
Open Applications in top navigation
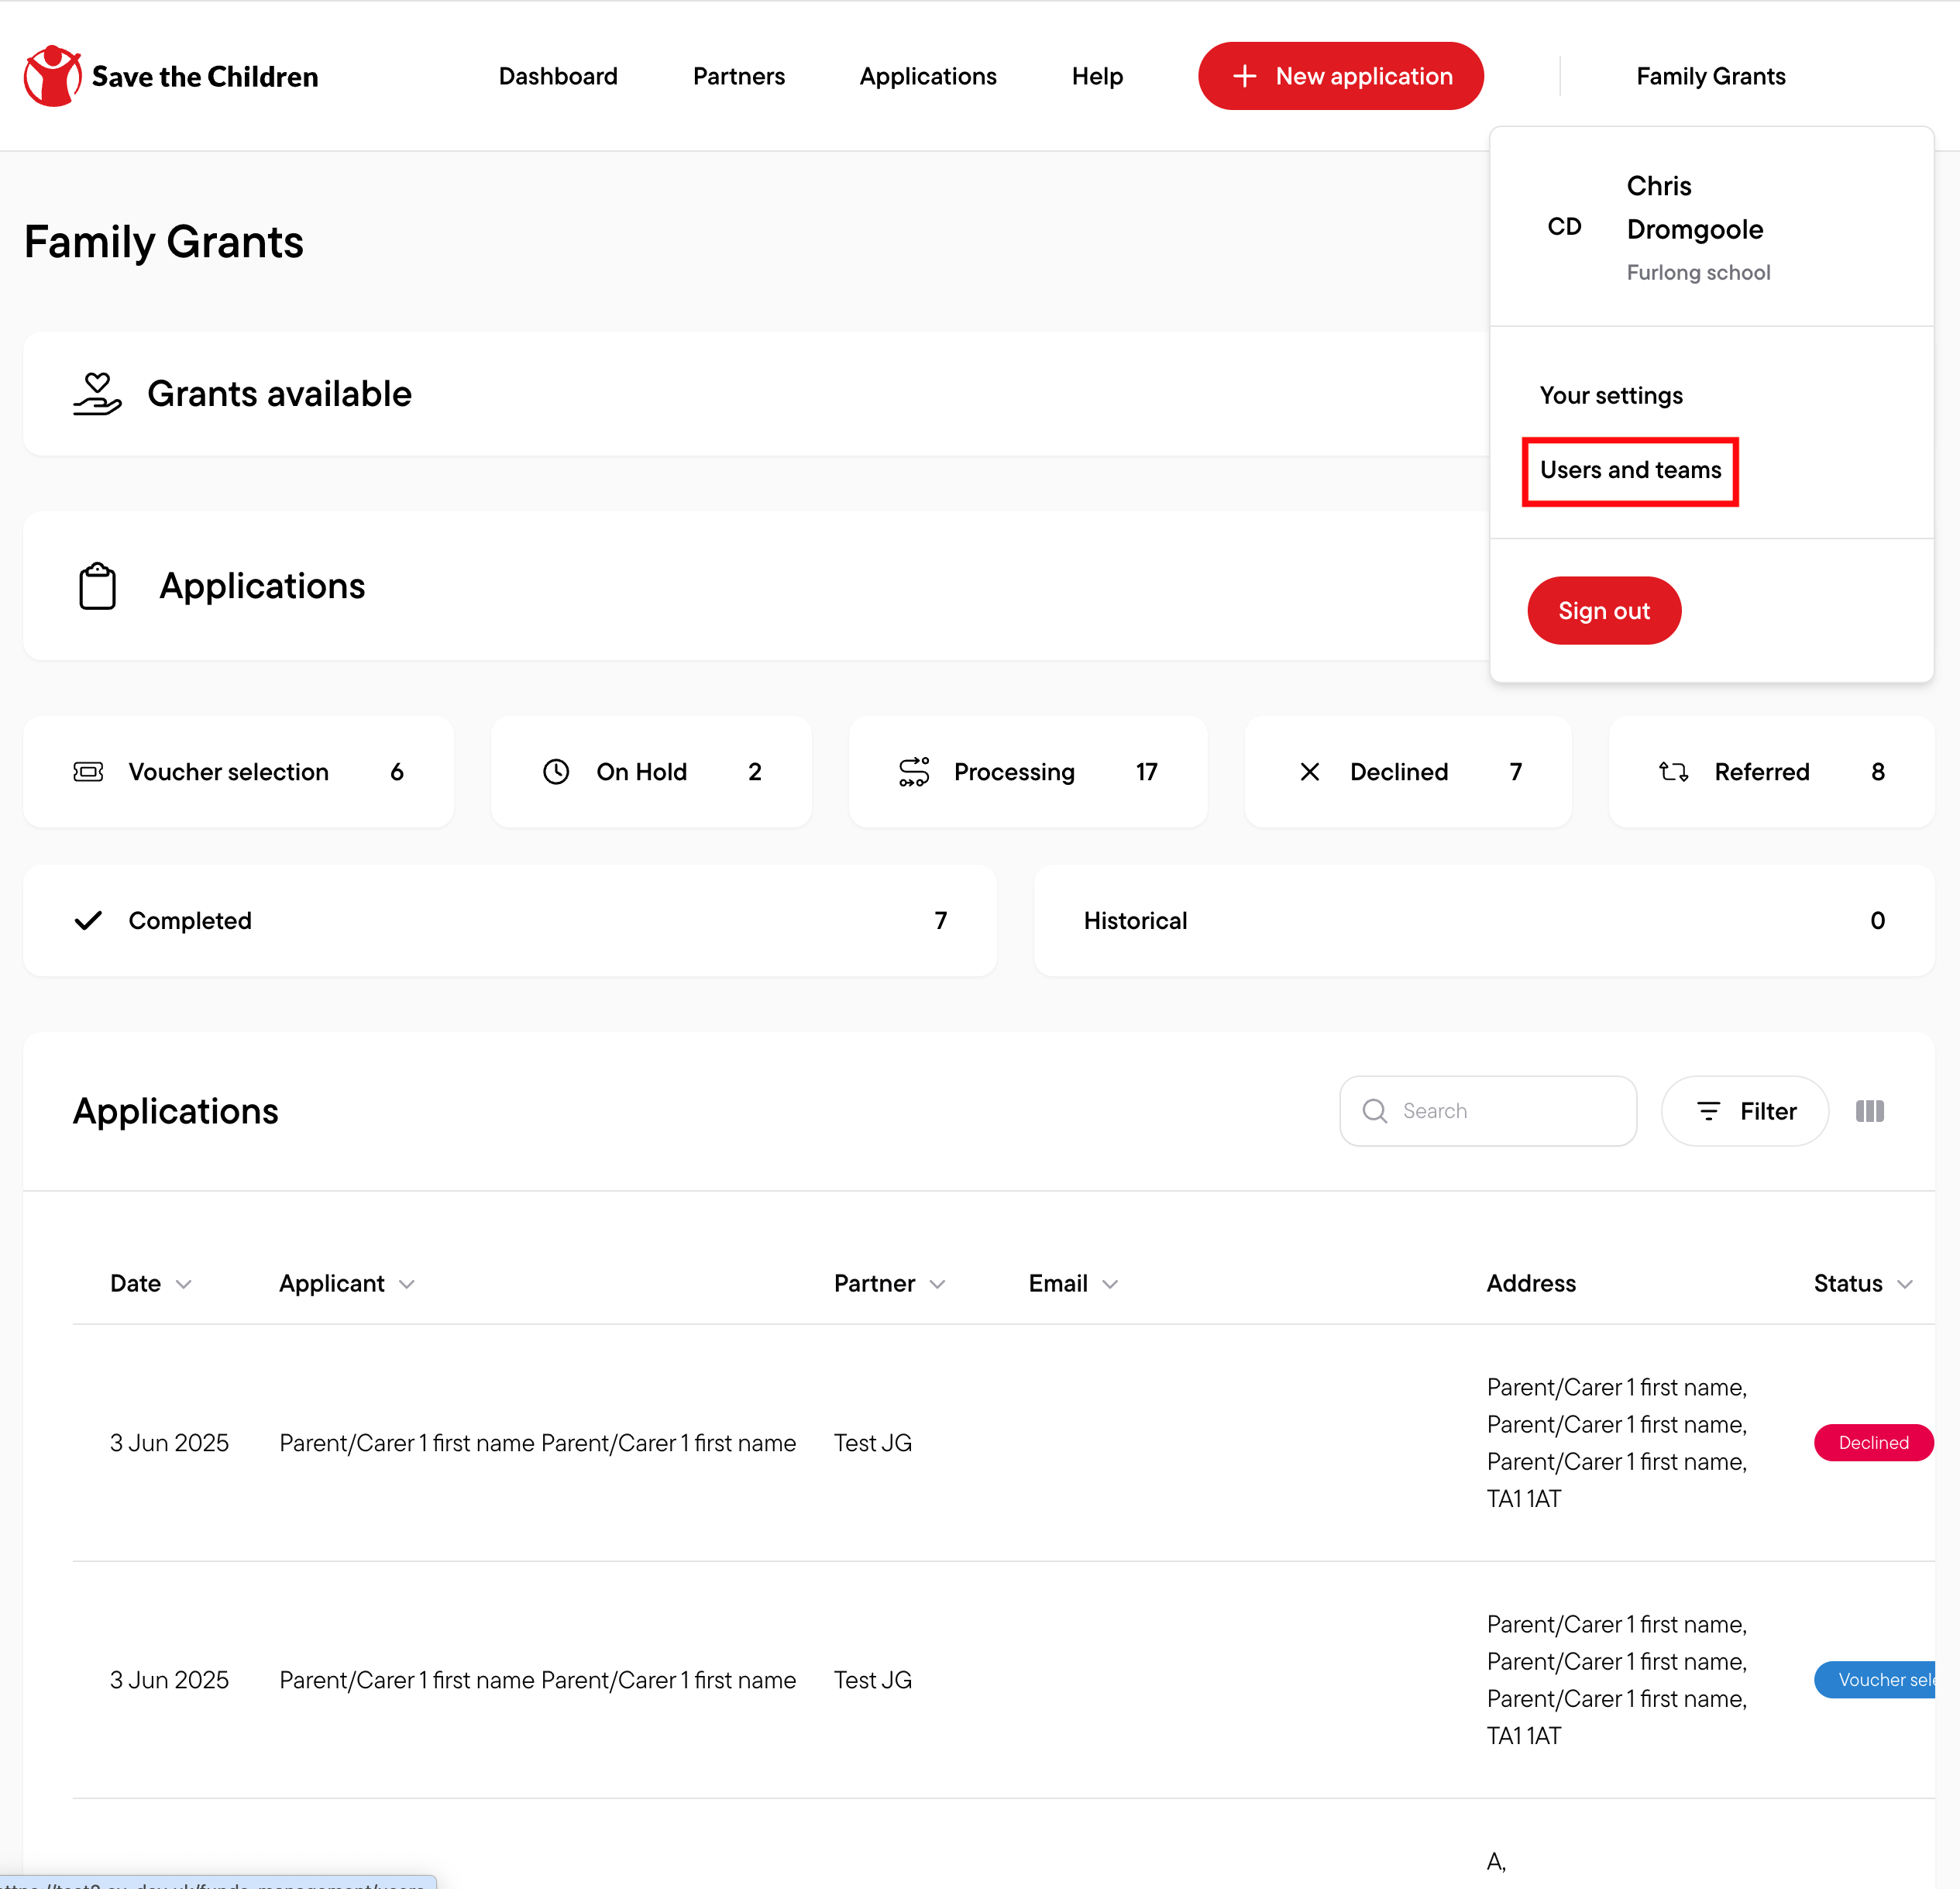(928, 76)
